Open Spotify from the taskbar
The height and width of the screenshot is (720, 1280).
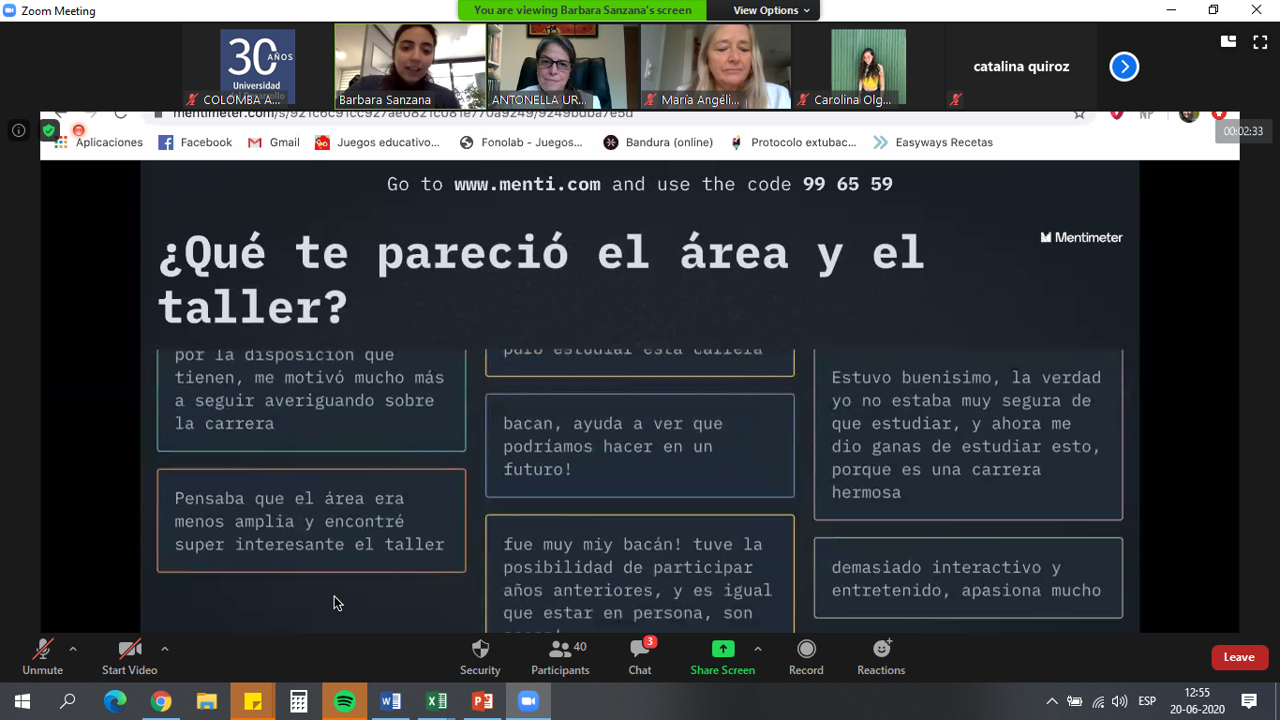345,702
